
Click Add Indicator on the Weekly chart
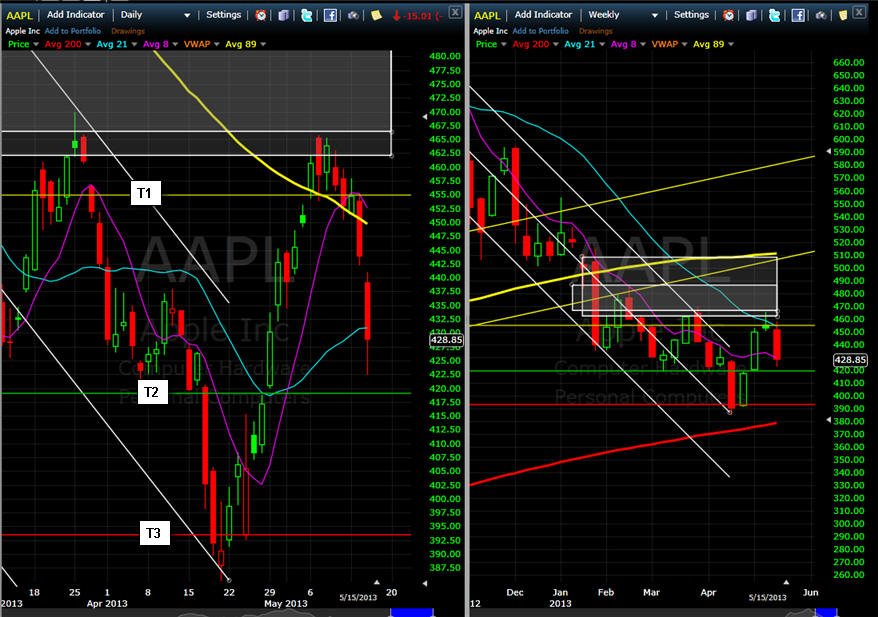click(543, 15)
